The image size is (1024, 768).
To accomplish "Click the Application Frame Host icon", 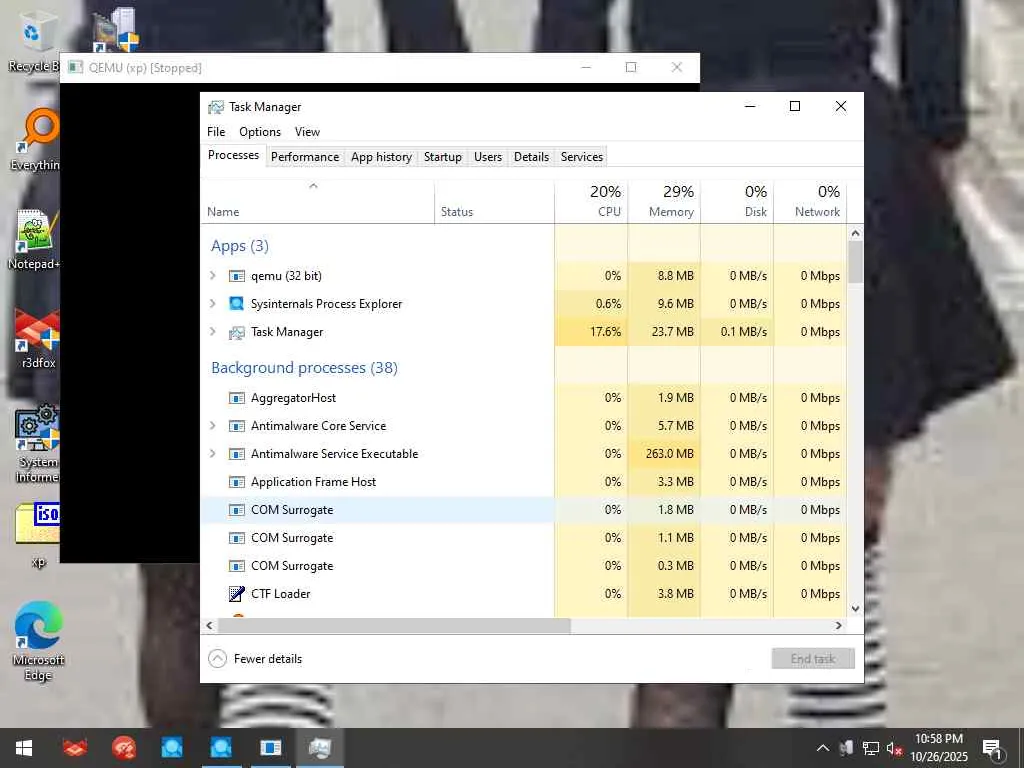I will coord(236,482).
